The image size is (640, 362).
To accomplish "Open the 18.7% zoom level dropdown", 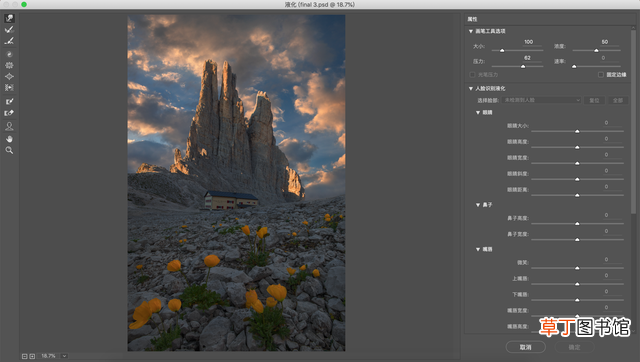I will (64, 356).
